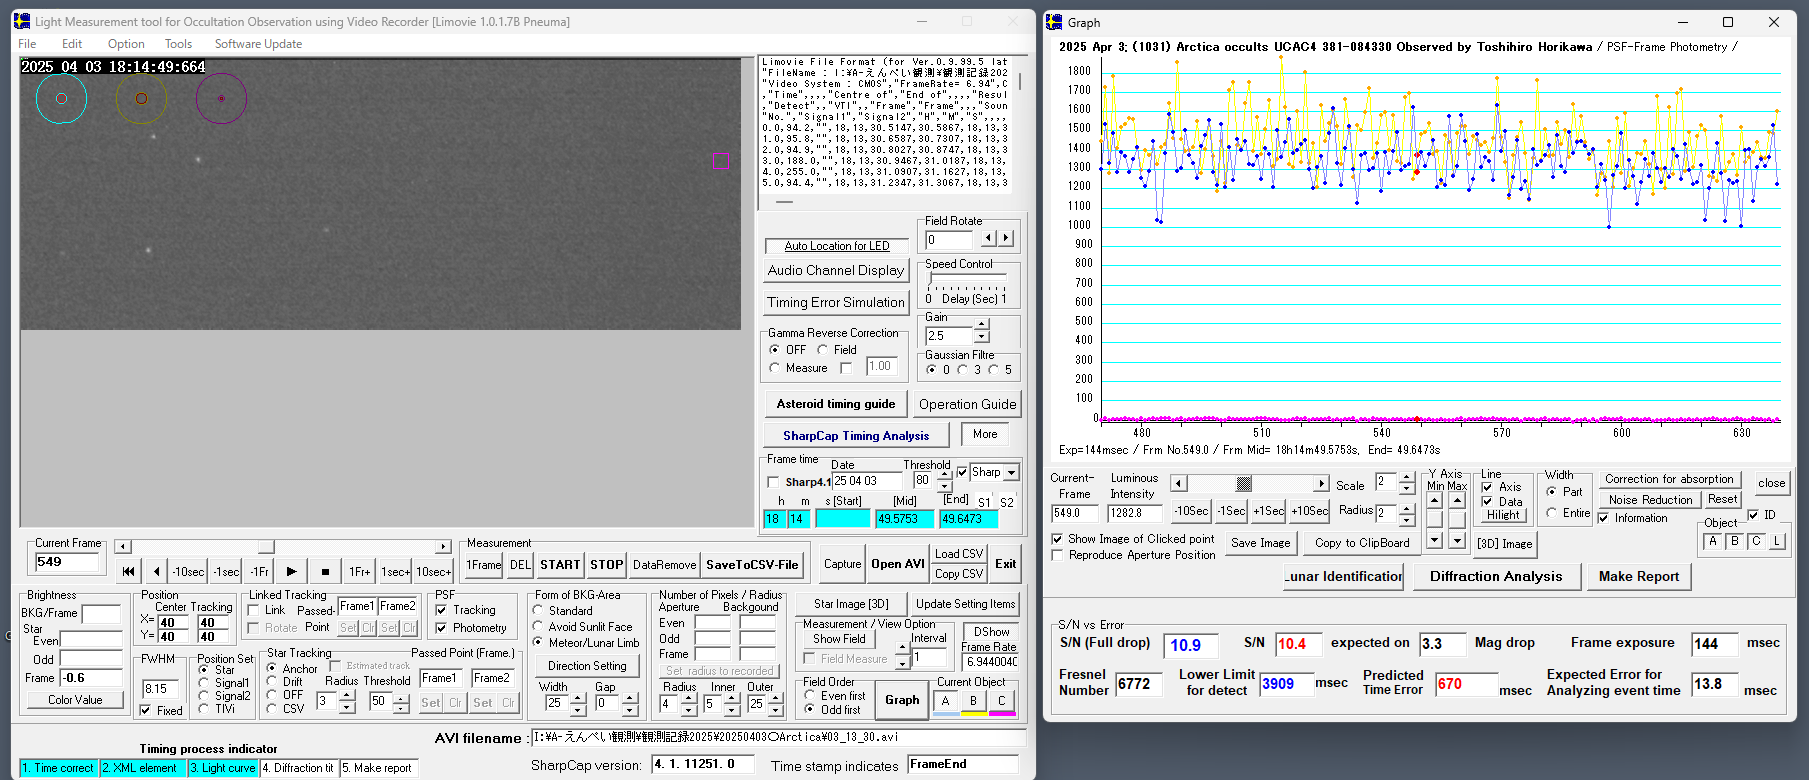Uncheck the PSF Tracking checkbox
Screen dimensions: 1809x780
[442, 610]
